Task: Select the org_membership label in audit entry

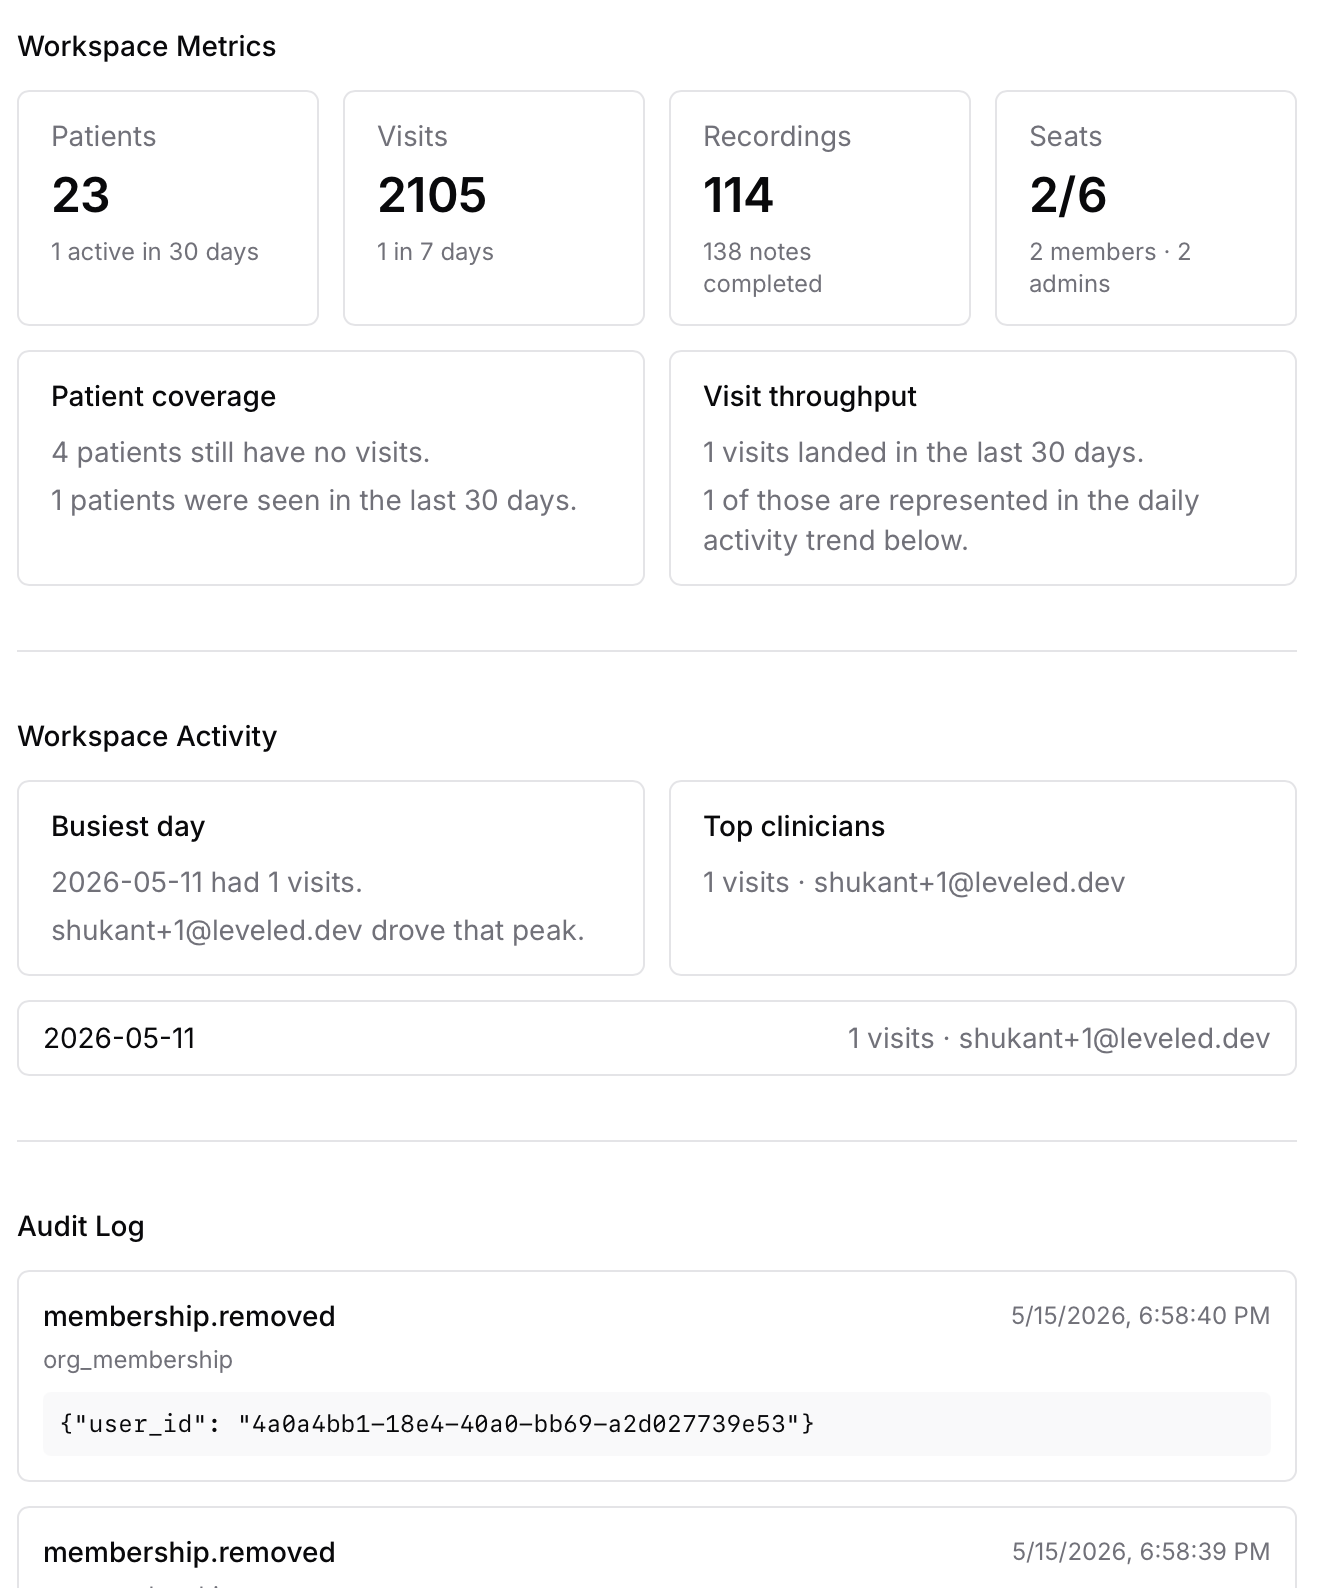Action: (138, 1359)
